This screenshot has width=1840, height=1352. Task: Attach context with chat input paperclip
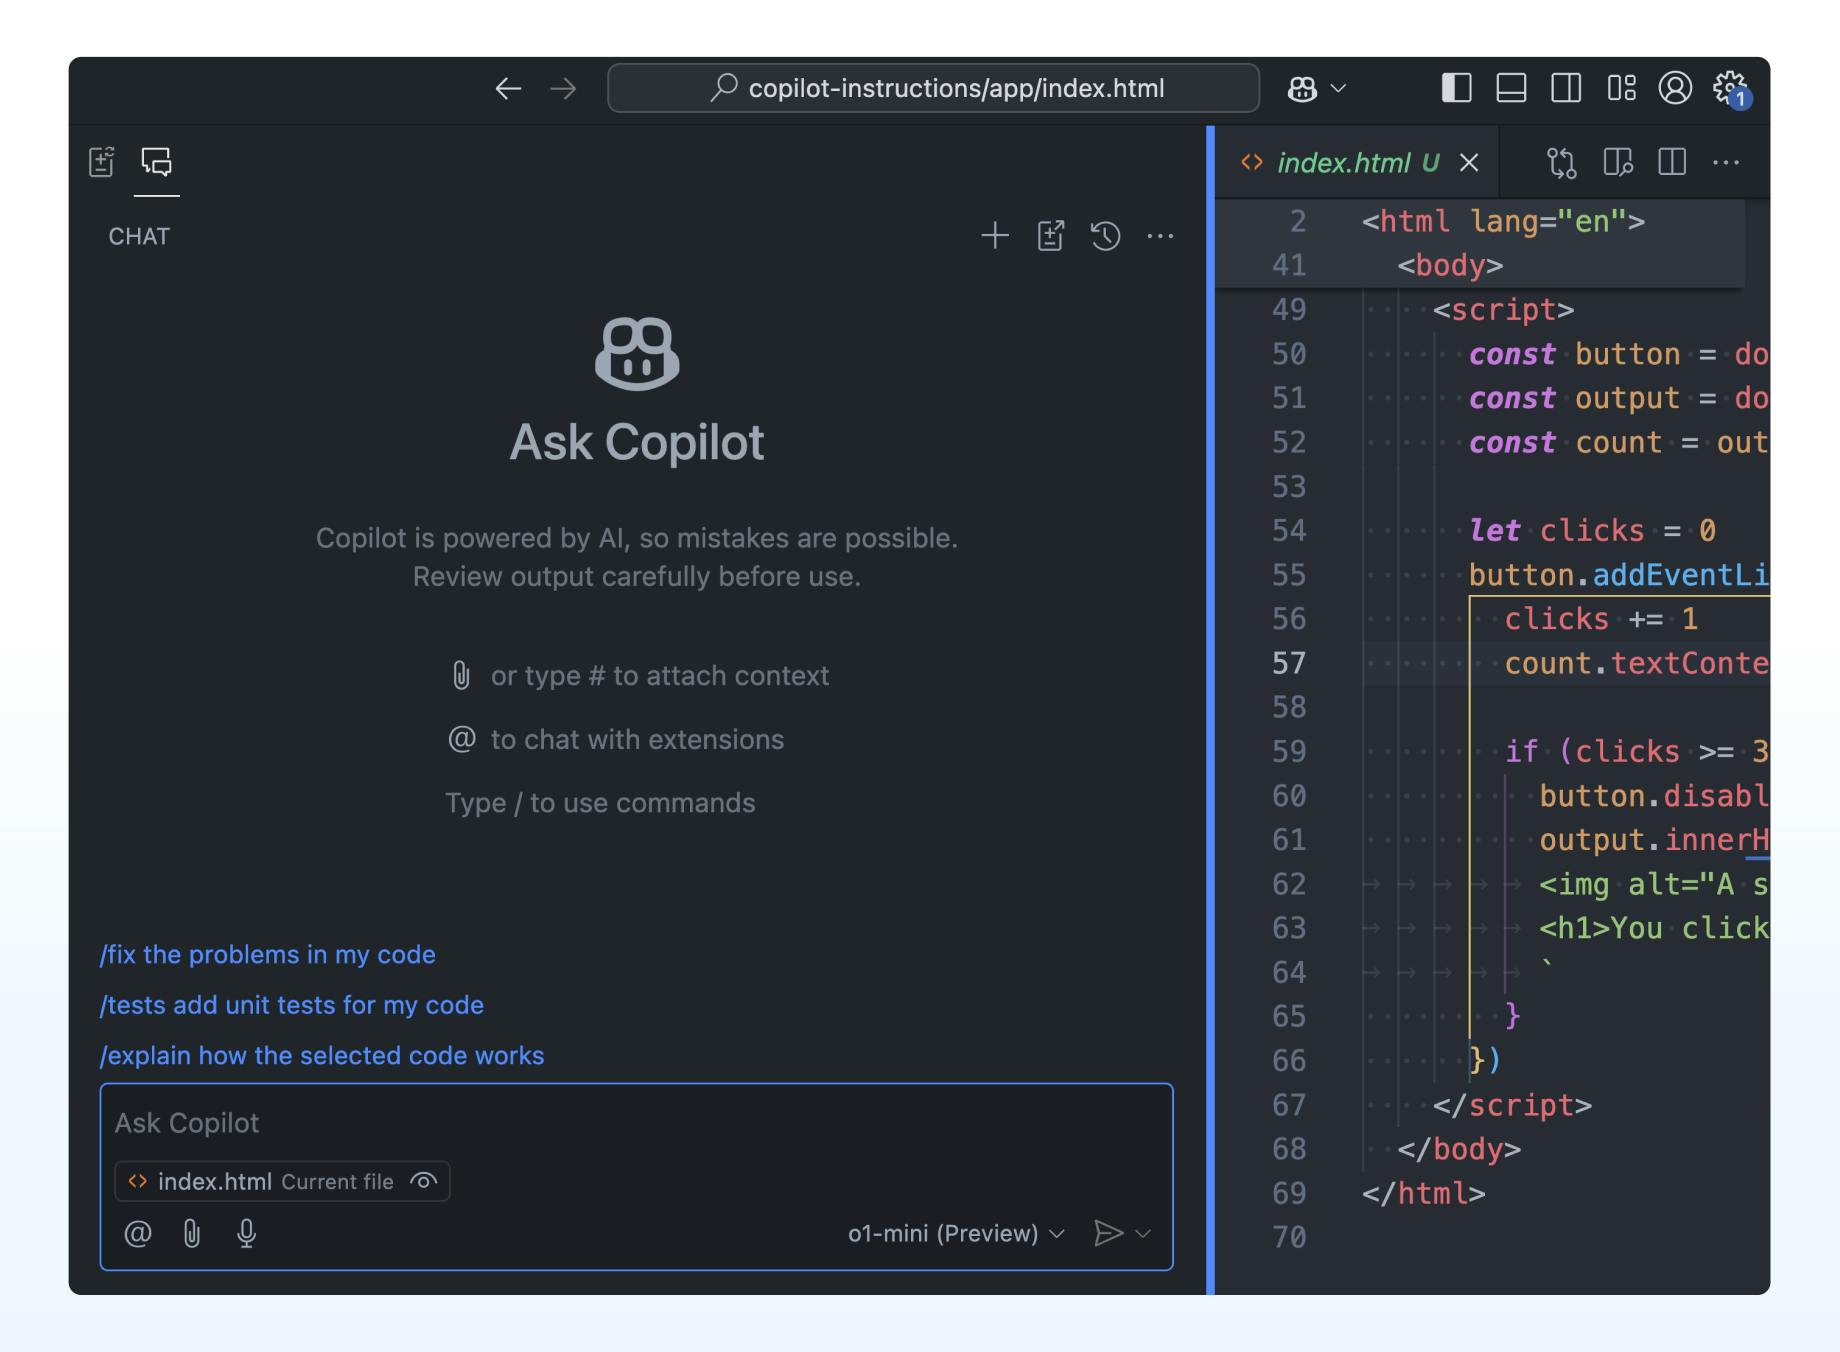pyautogui.click(x=192, y=1233)
